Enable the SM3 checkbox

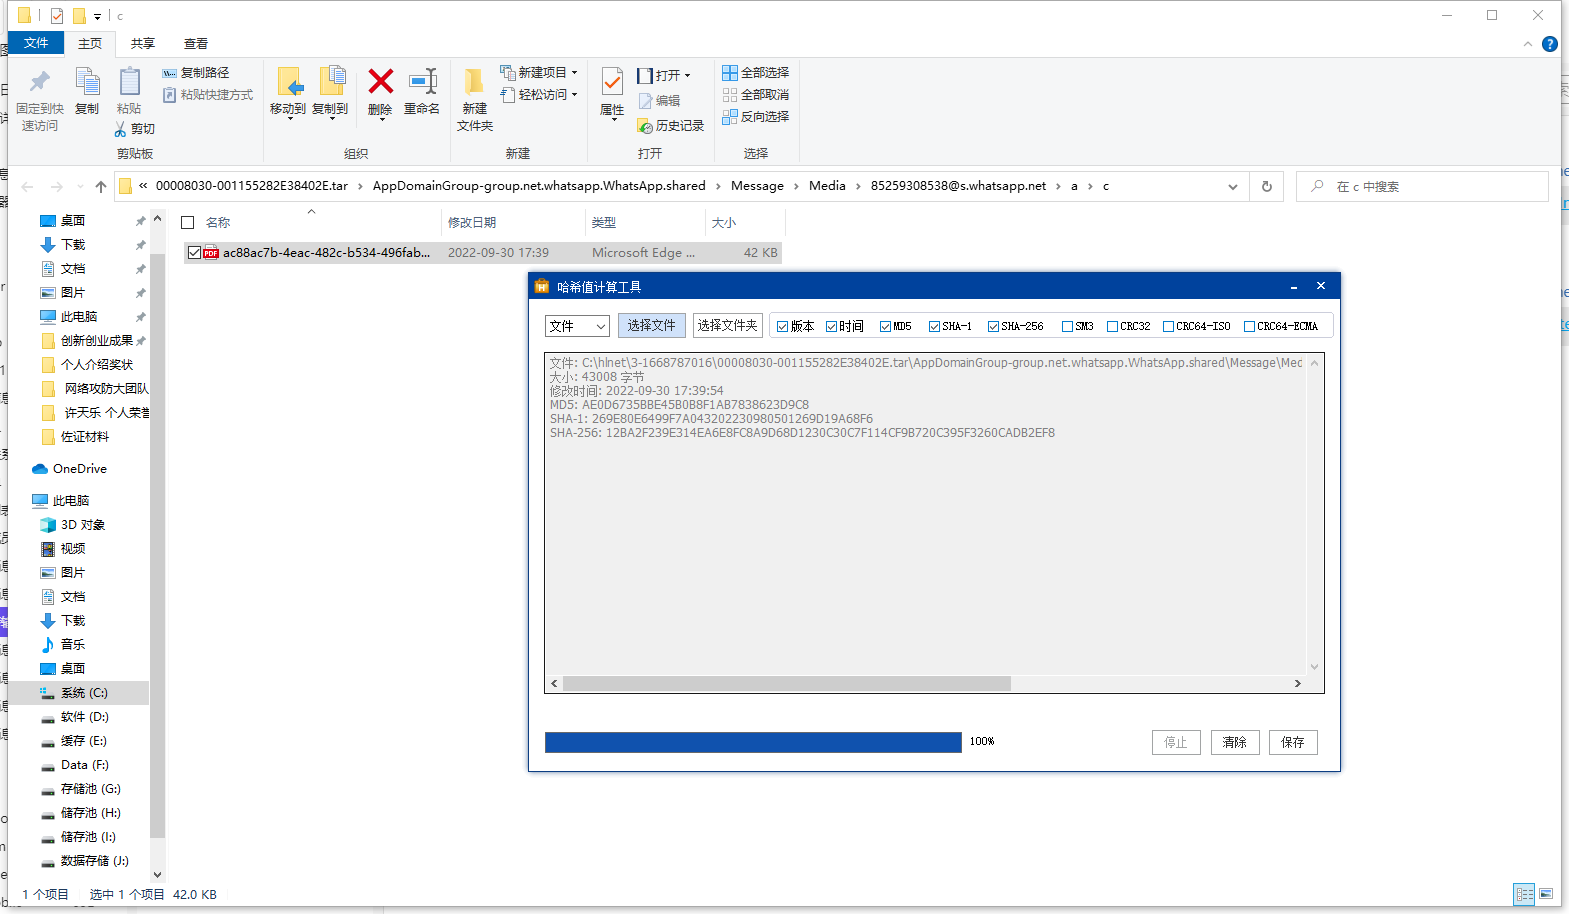(x=1067, y=327)
